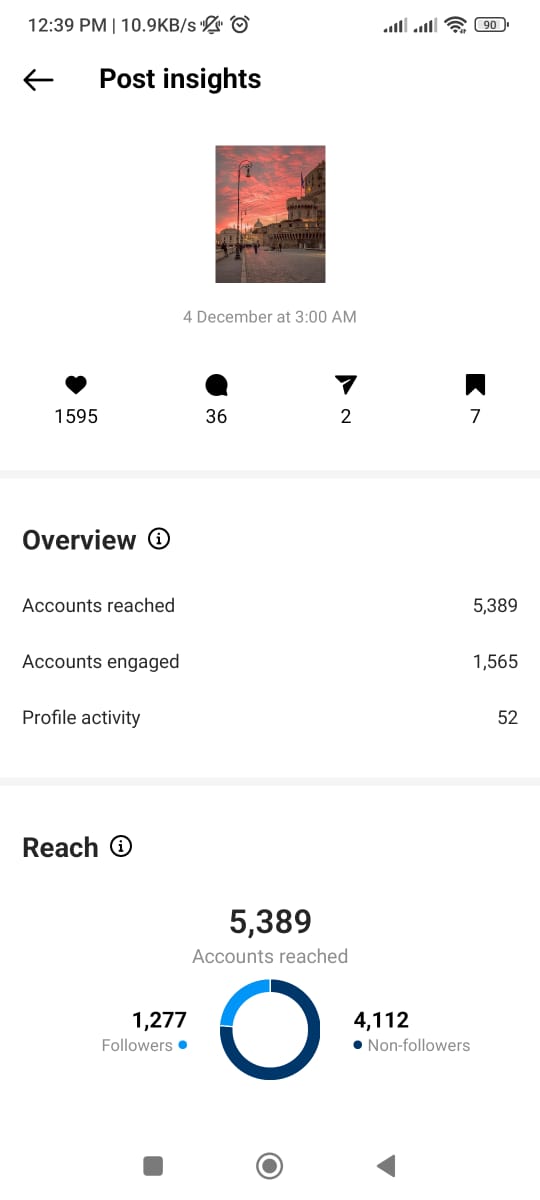Tap the Followers light blue dot
The height and width of the screenshot is (1200, 540).
tap(183, 1045)
